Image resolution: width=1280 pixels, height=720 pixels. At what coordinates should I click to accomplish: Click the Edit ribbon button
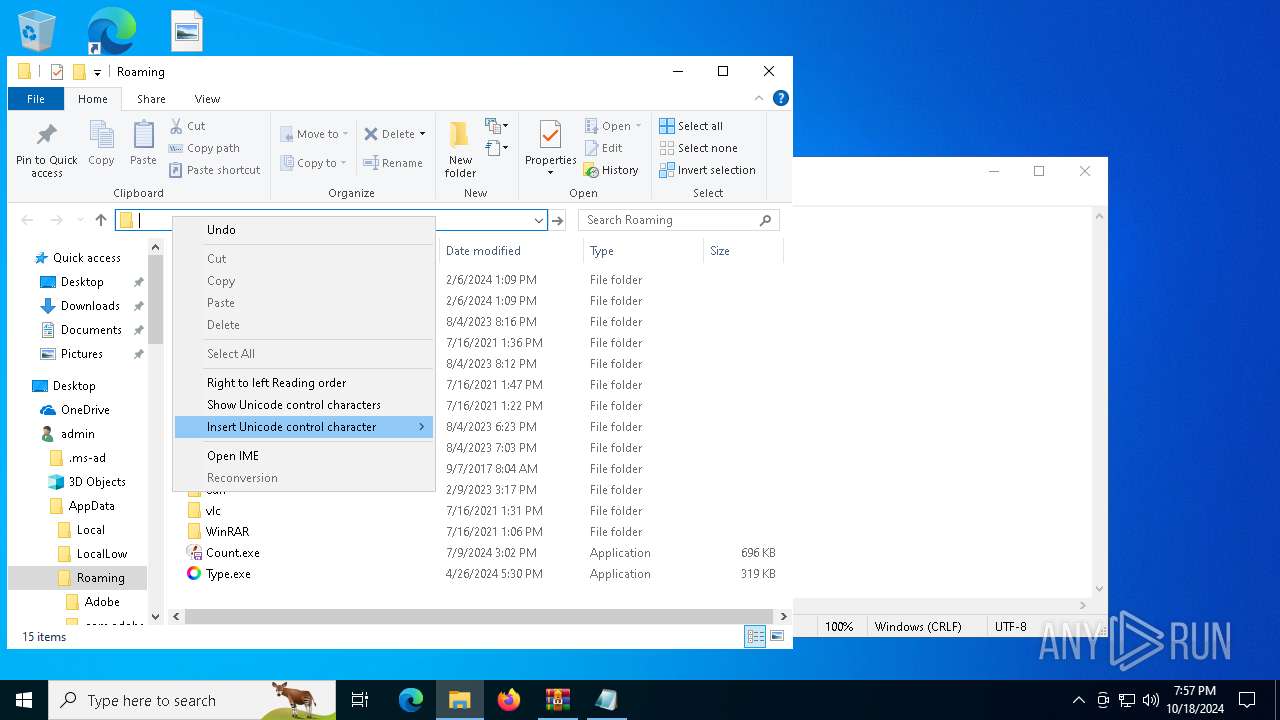point(604,148)
